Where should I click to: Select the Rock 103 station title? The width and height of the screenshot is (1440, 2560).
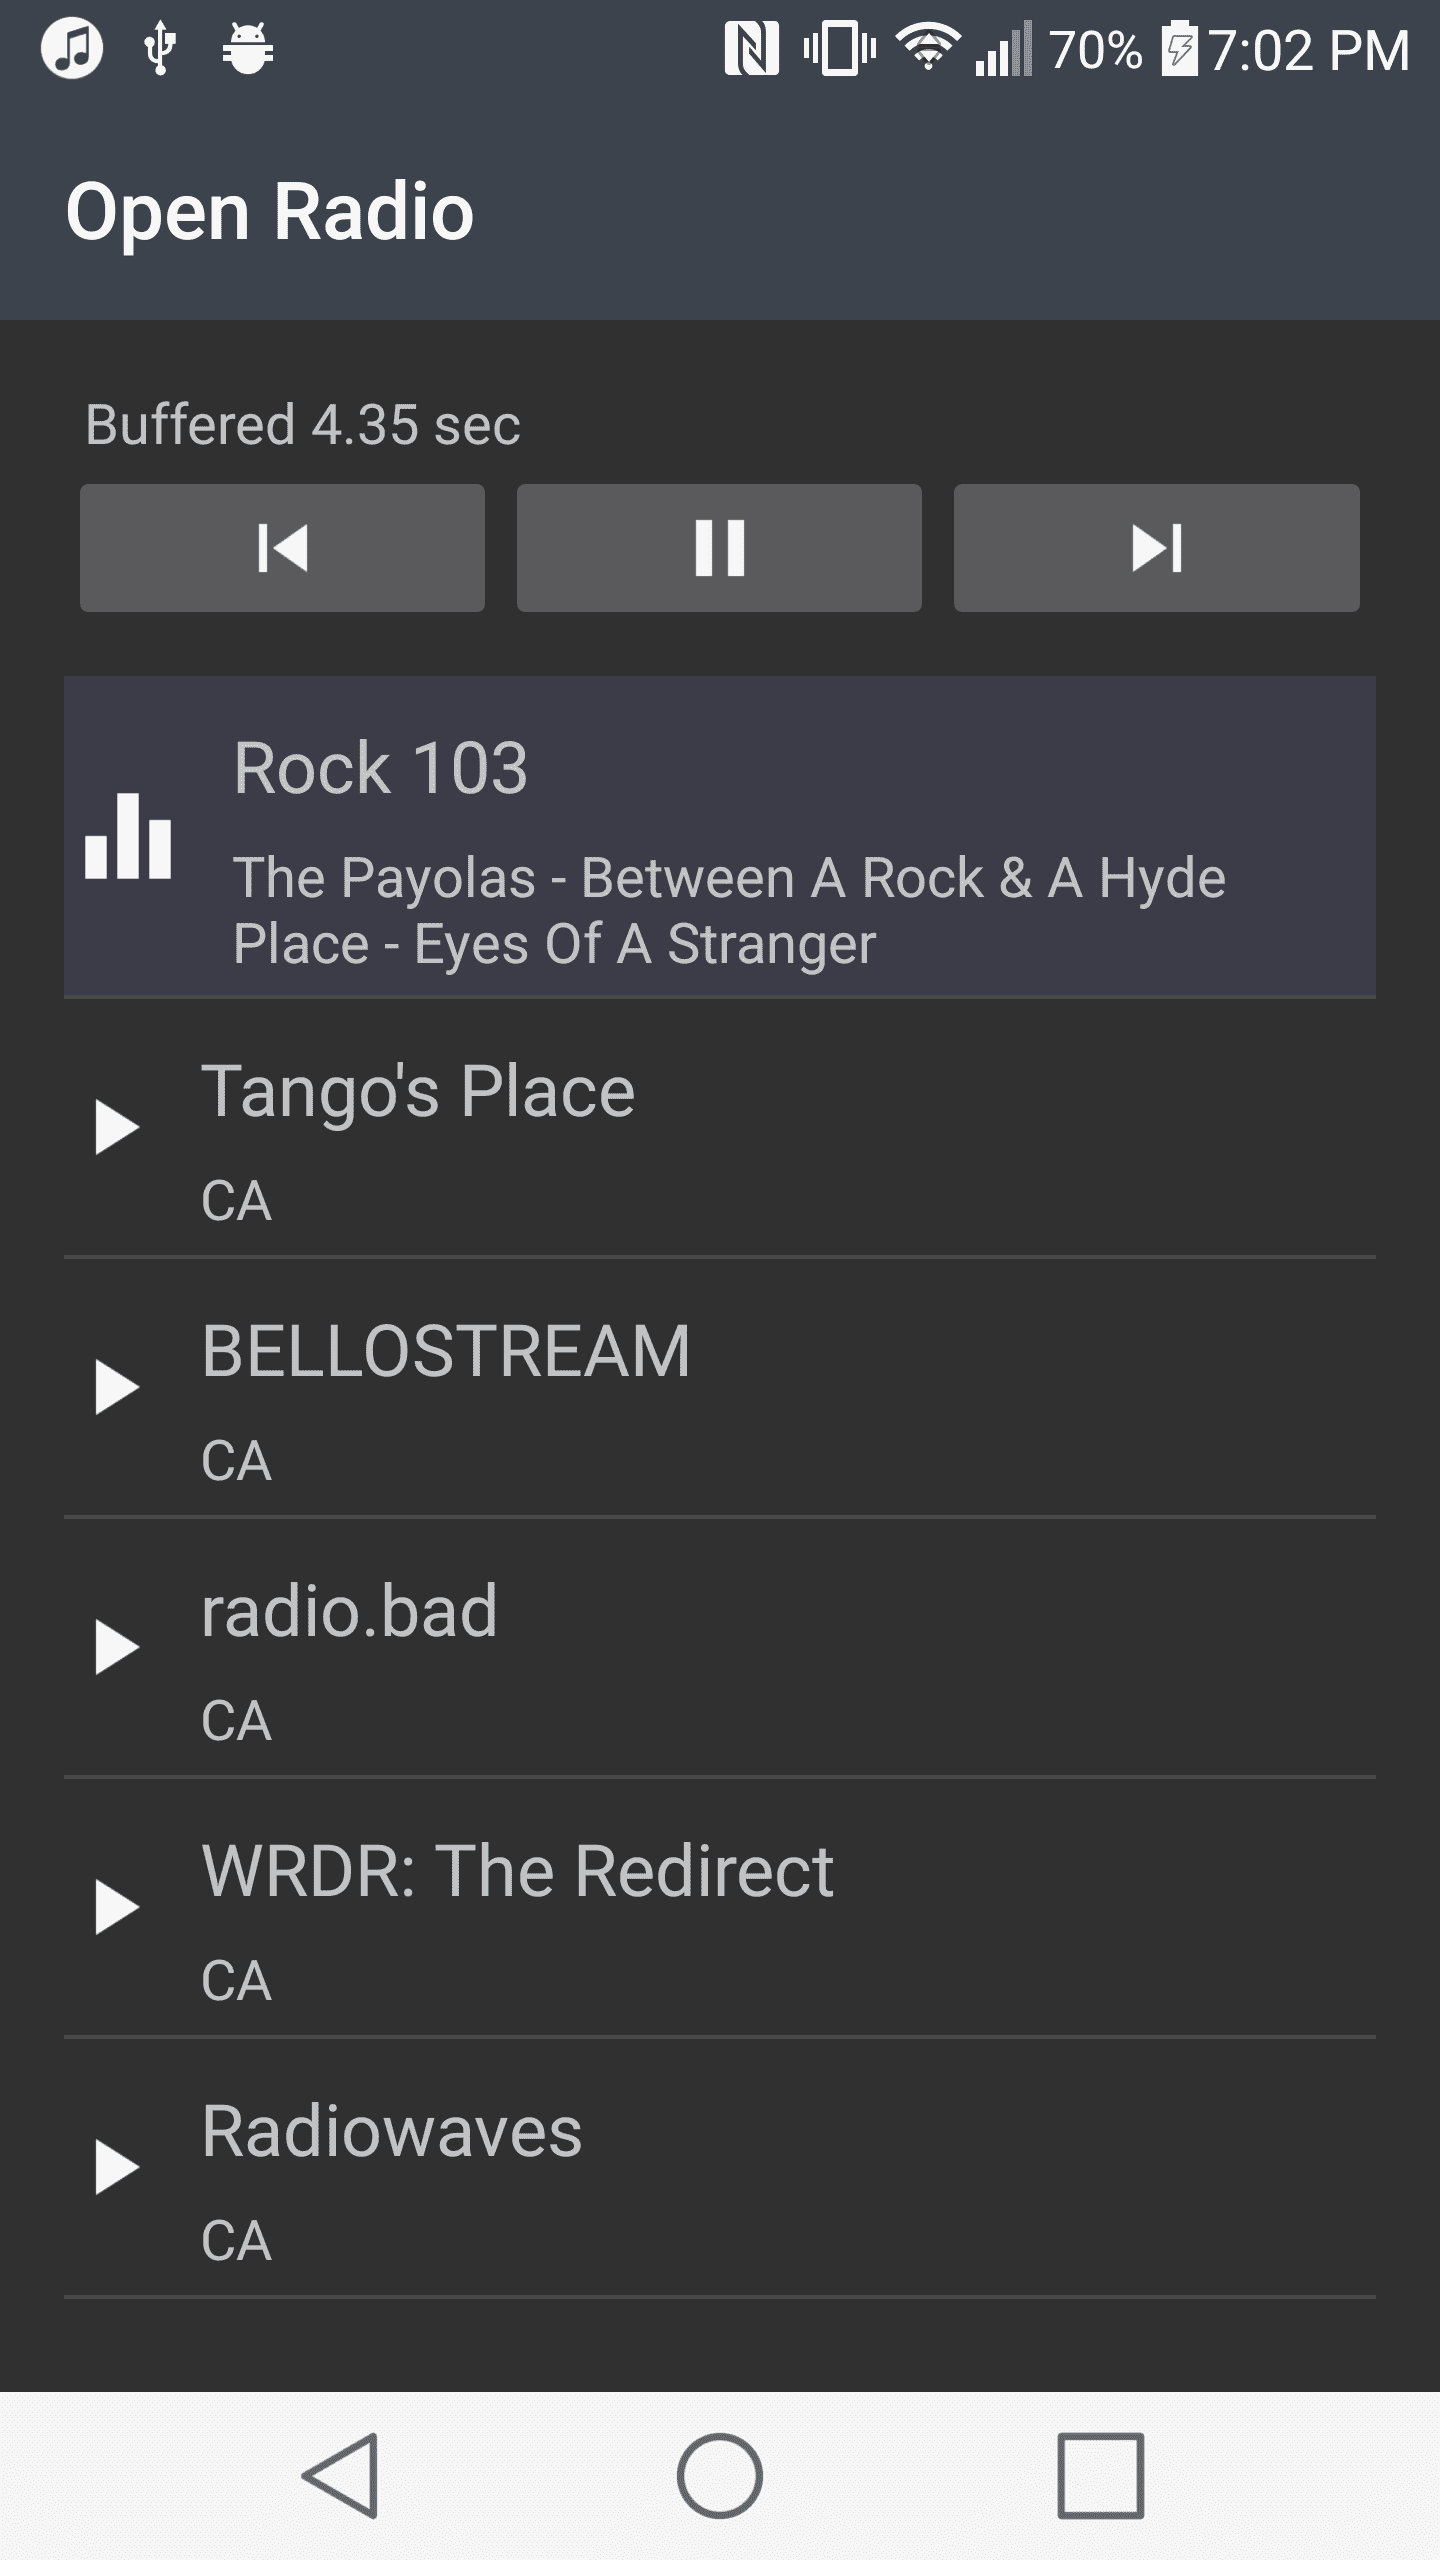click(380, 768)
